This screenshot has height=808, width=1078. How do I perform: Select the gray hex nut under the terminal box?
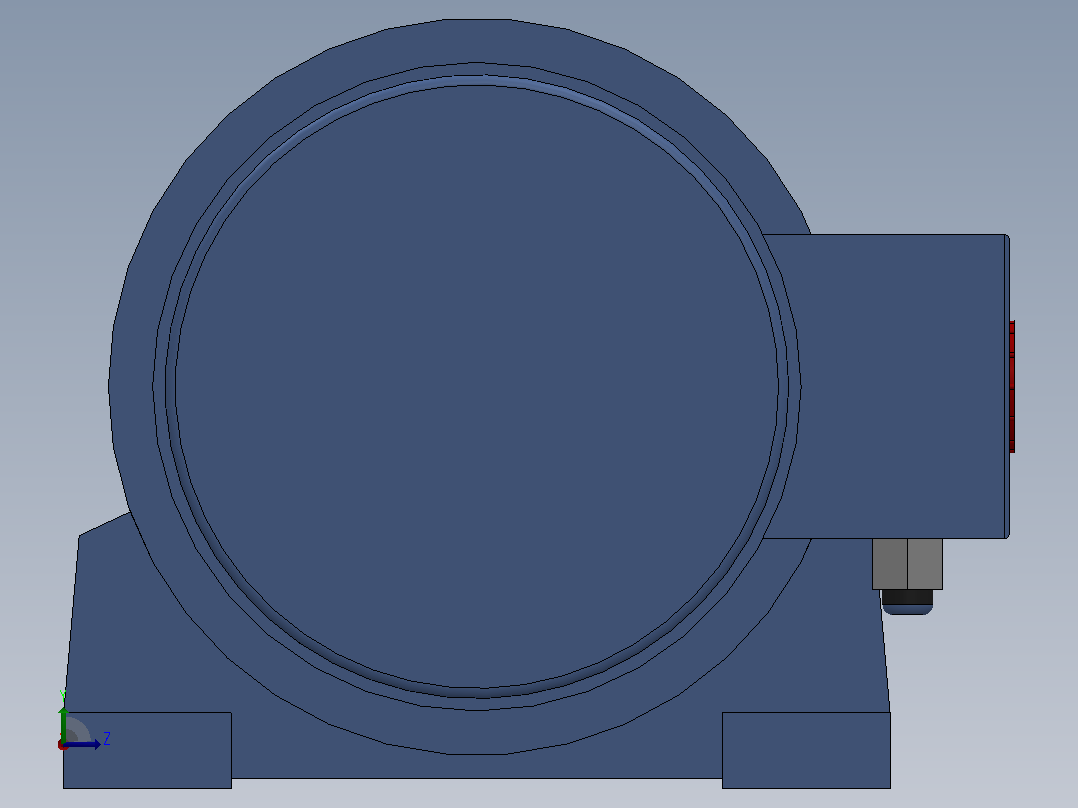coord(908,564)
